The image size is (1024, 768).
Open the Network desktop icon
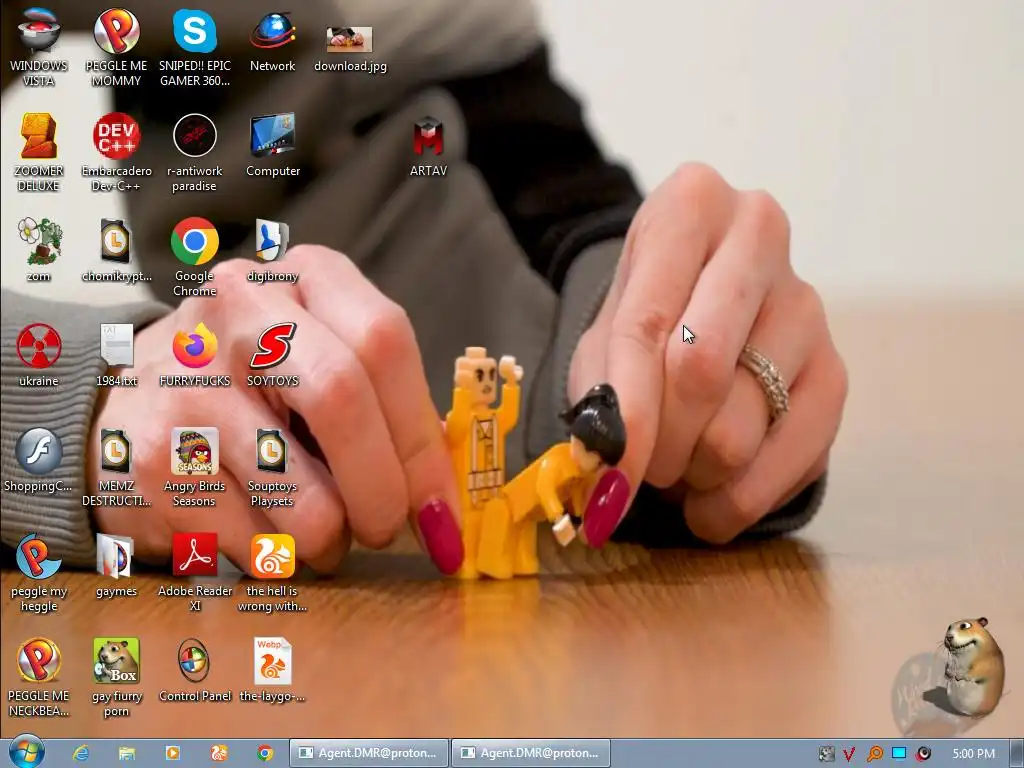tap(272, 40)
